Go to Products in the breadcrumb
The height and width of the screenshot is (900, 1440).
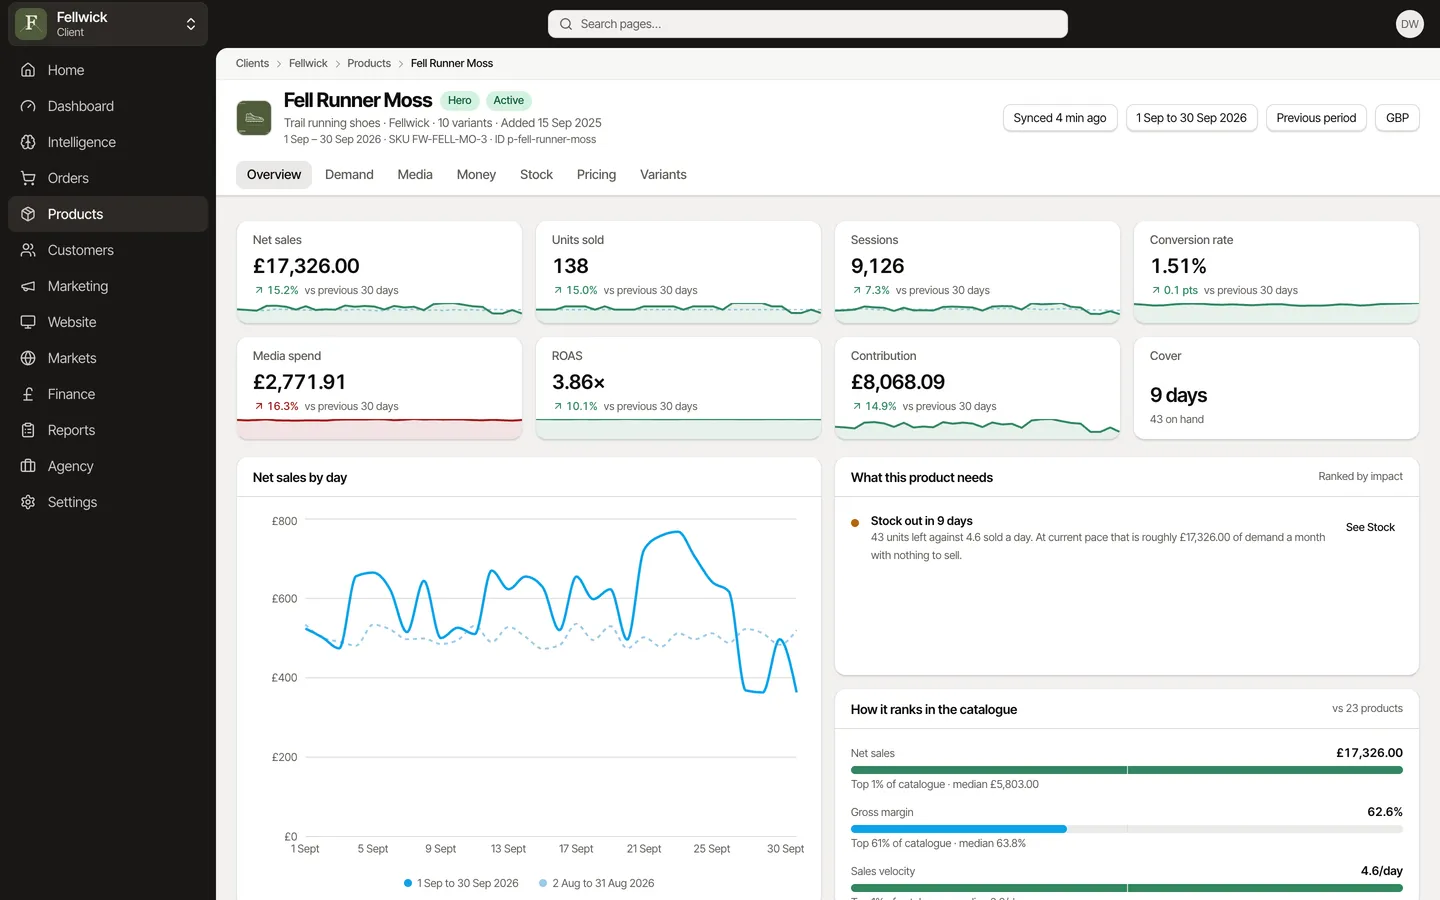click(x=369, y=63)
